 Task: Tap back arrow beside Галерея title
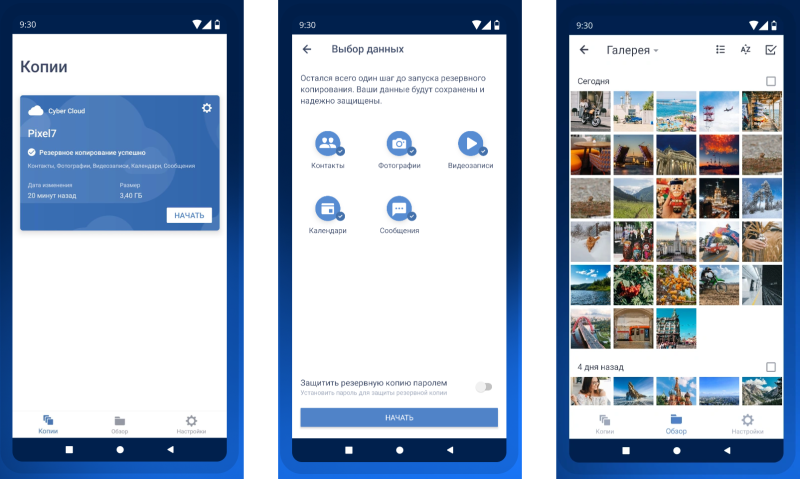tap(584, 49)
